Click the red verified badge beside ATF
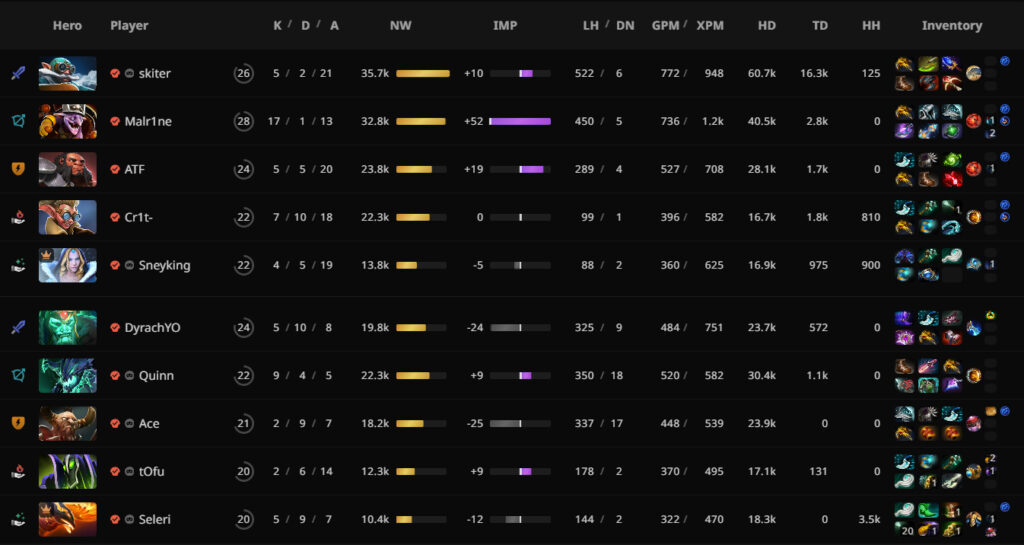Image resolution: width=1024 pixels, height=545 pixels. point(116,169)
